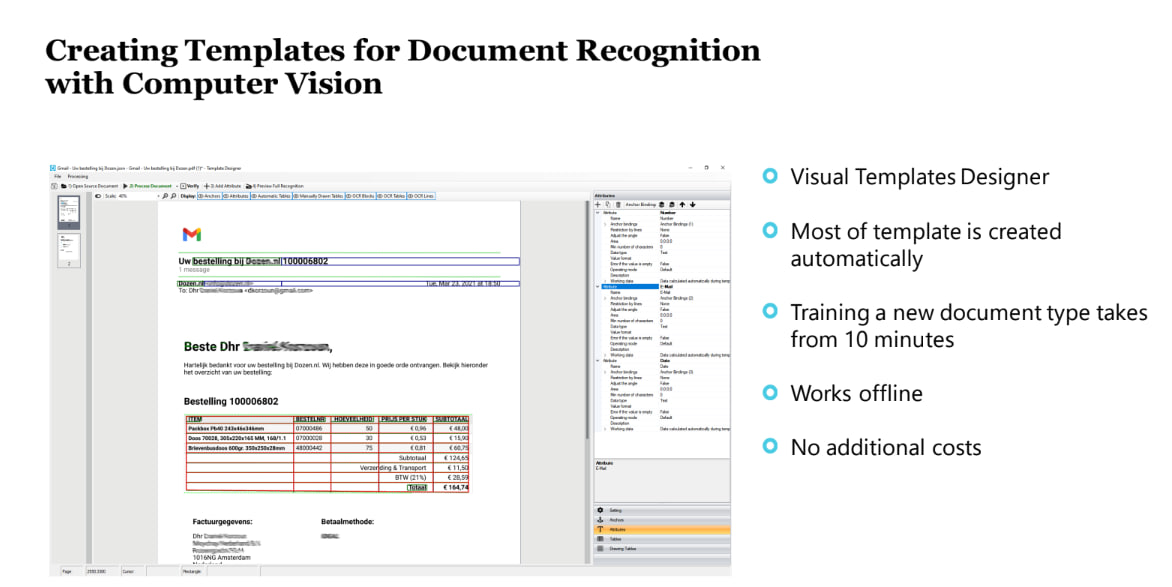Screen dimensions: 1172x587
Task: Click 'Bestelling 100006802' heading in document
Action: 231,401
